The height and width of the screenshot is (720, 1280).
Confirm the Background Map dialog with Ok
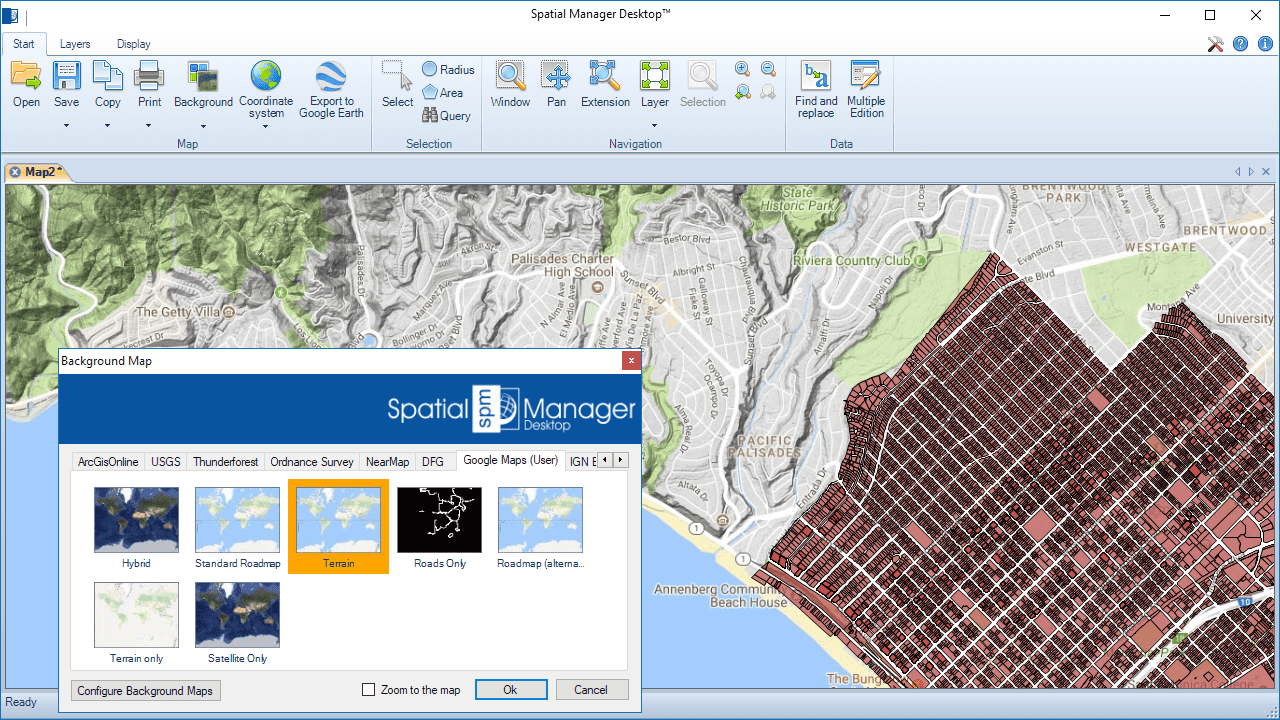click(511, 690)
